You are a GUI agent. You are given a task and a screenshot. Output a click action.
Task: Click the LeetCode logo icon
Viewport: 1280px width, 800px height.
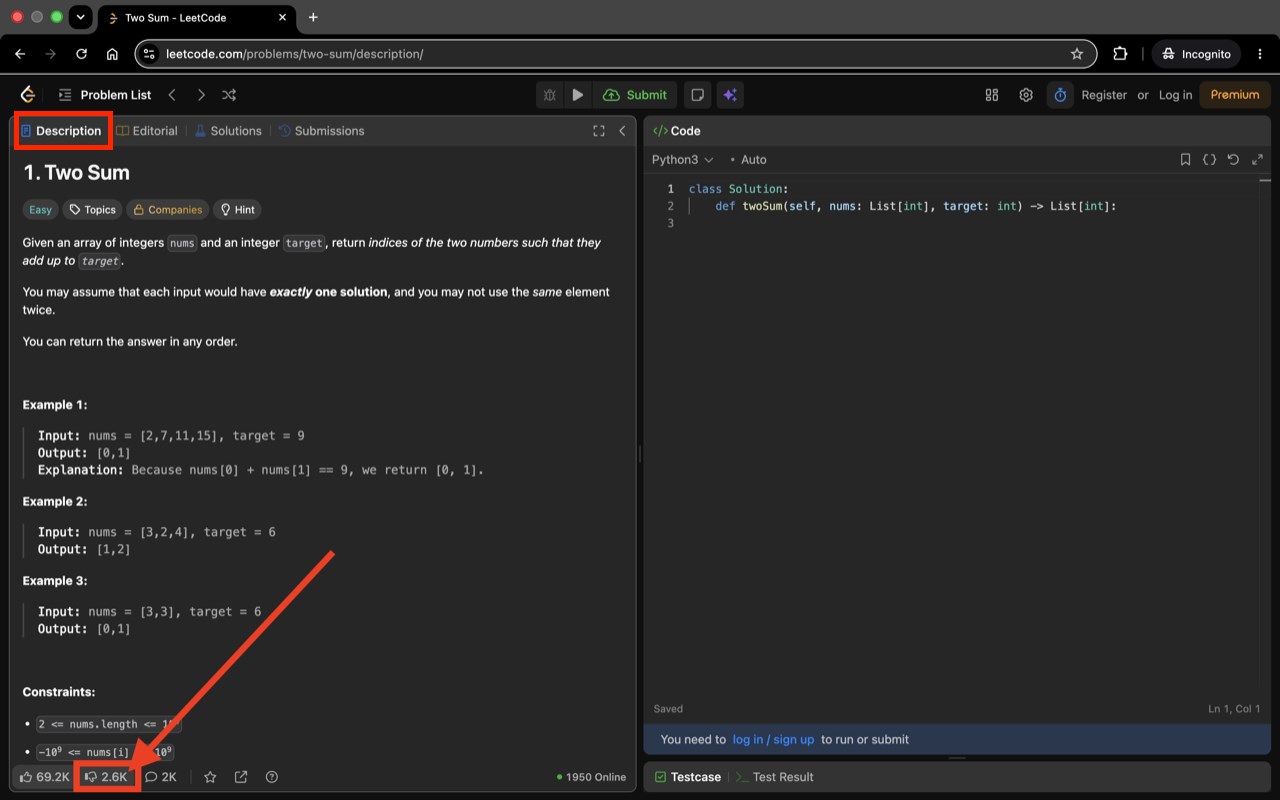[28, 95]
